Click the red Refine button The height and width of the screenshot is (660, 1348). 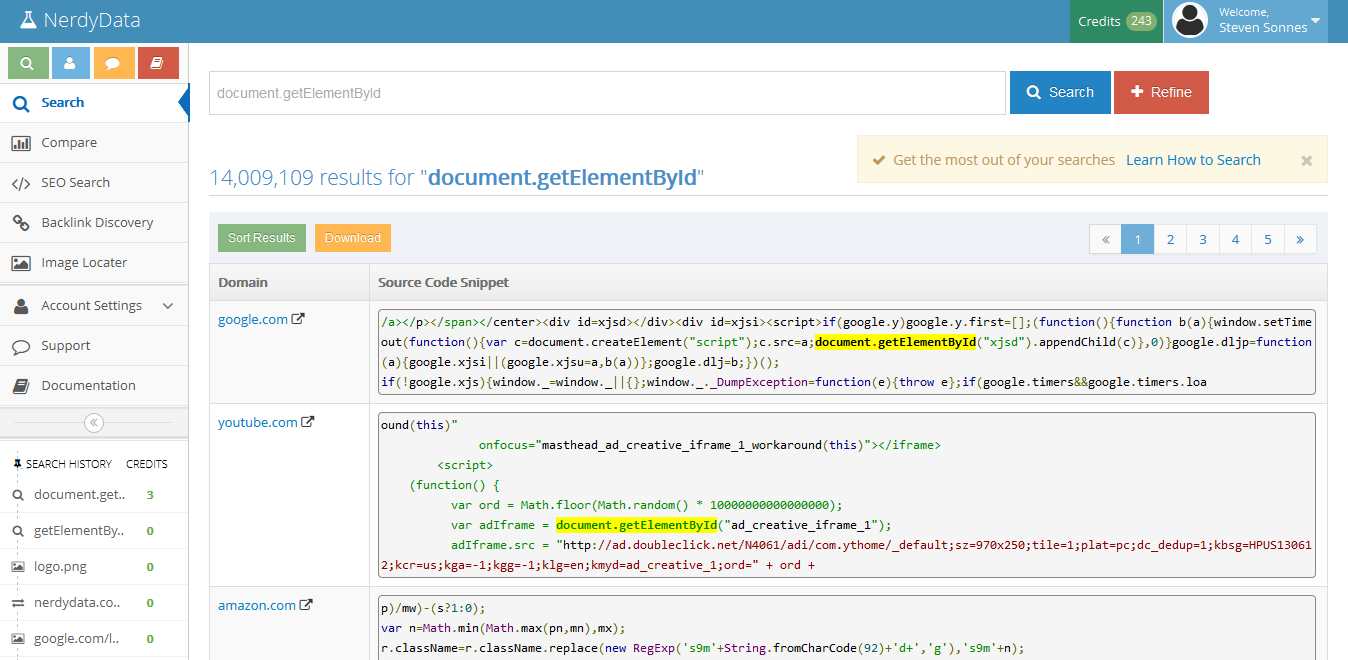click(x=1161, y=92)
